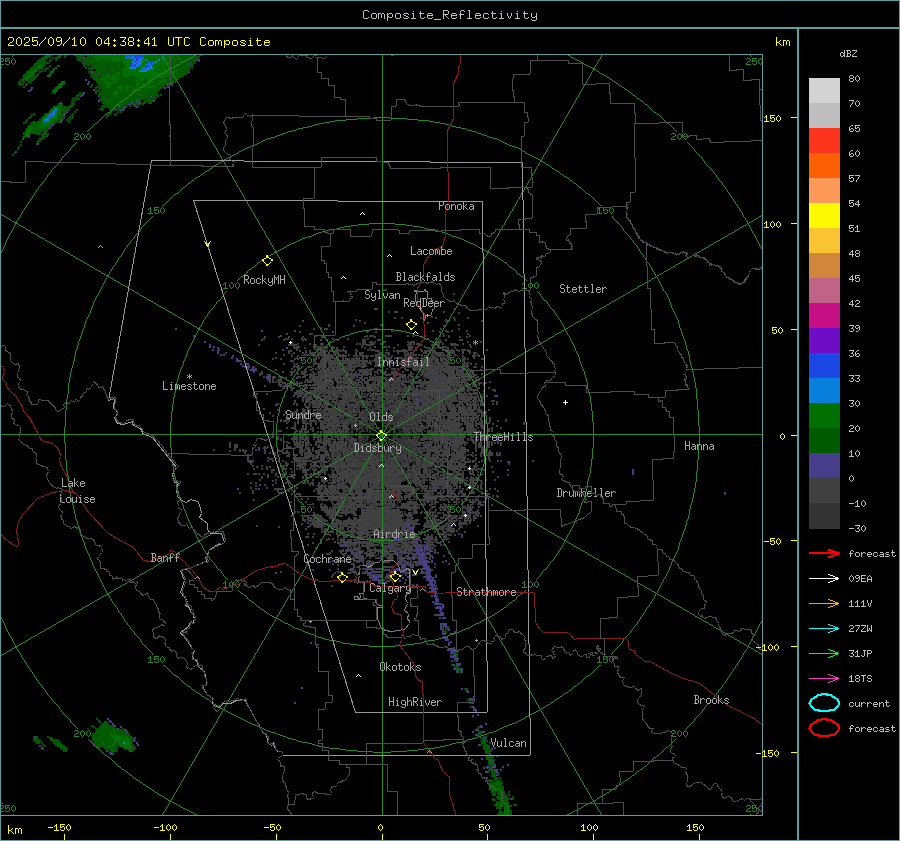The image size is (900, 841).
Task: Select the white plus marker west of Hanna
Action: click(565, 402)
